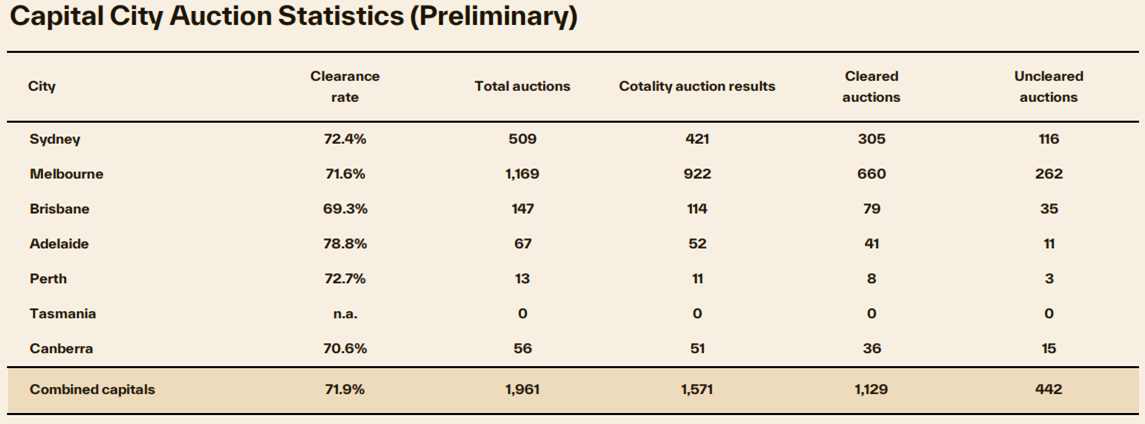
Task: Select Sydney's 72.4% clearance rate cell
Action: 345,139
